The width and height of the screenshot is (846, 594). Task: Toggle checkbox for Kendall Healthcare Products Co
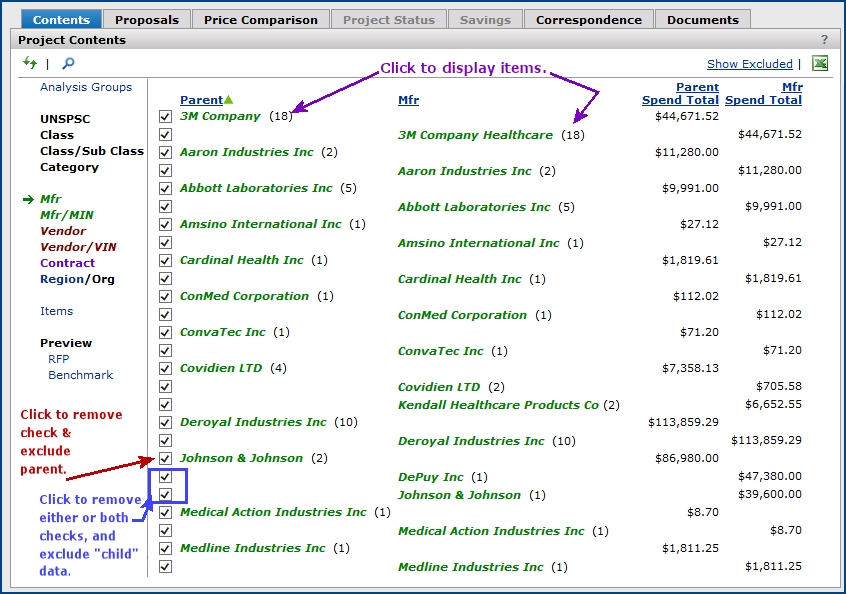pos(165,404)
